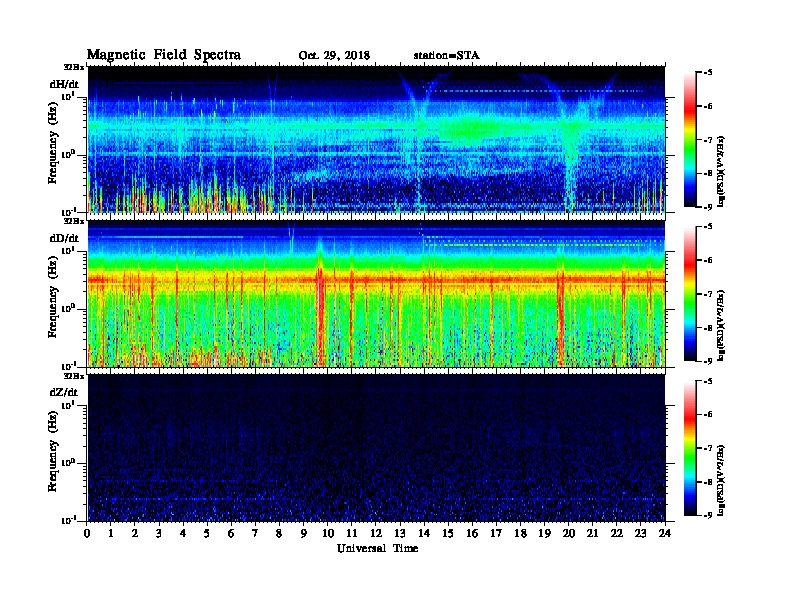Click the "-7" tick of the dH/dt color scale
The width and height of the screenshot is (792, 612).
point(708,140)
